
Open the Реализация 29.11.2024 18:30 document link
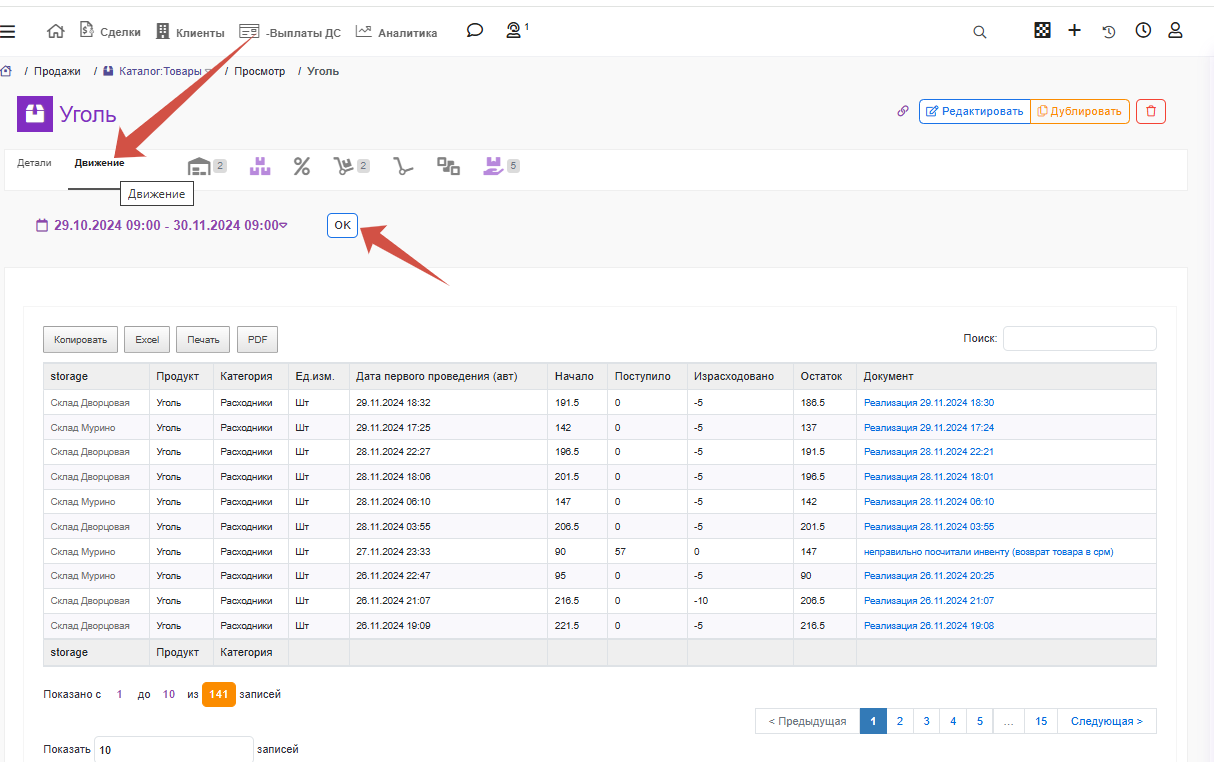pyautogui.click(x=929, y=403)
